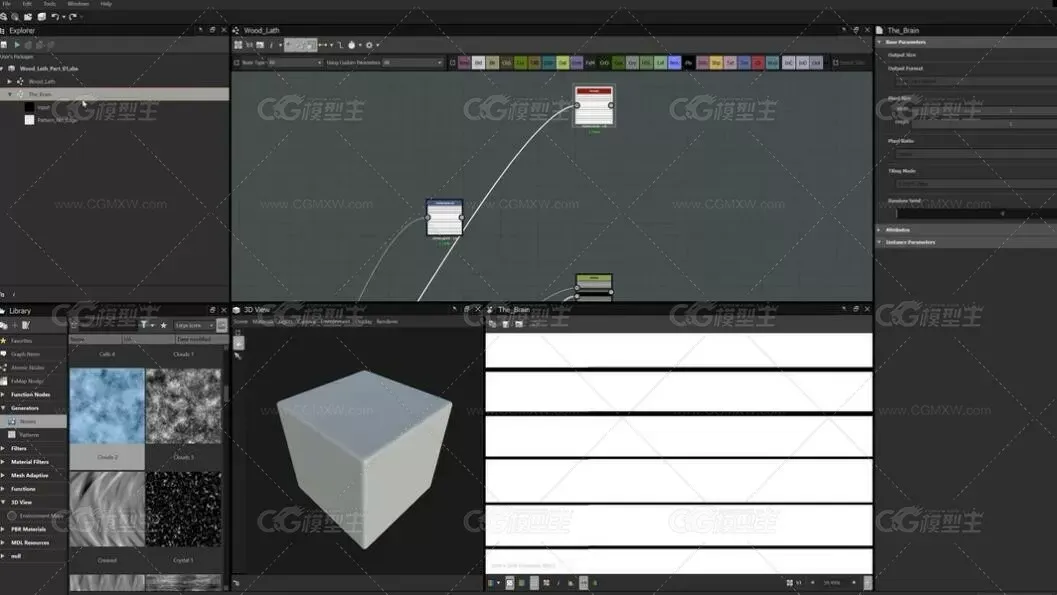Select Patterns under Generators in Library
Screen dimensions: 1057x595
click(x=29, y=435)
